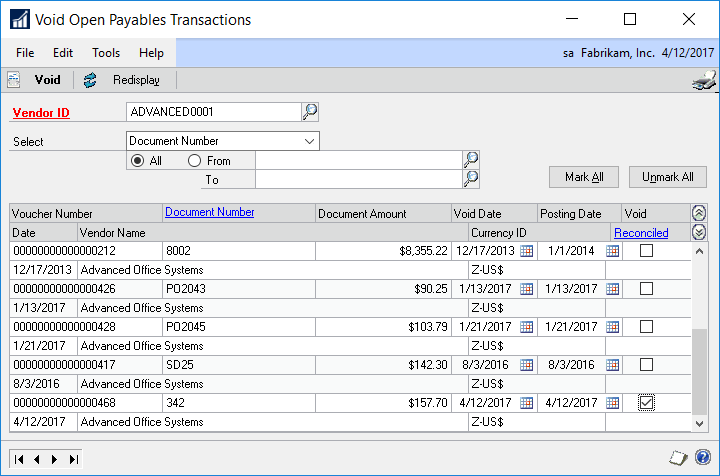
Task: Click the Mark All button
Action: click(x=583, y=177)
